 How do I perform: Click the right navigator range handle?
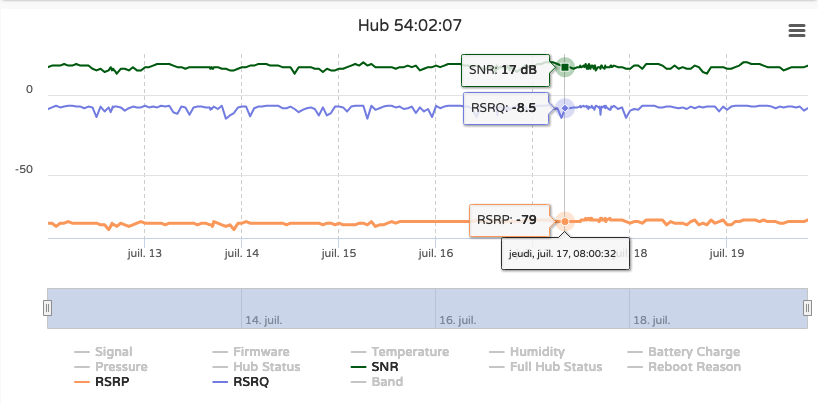807,308
